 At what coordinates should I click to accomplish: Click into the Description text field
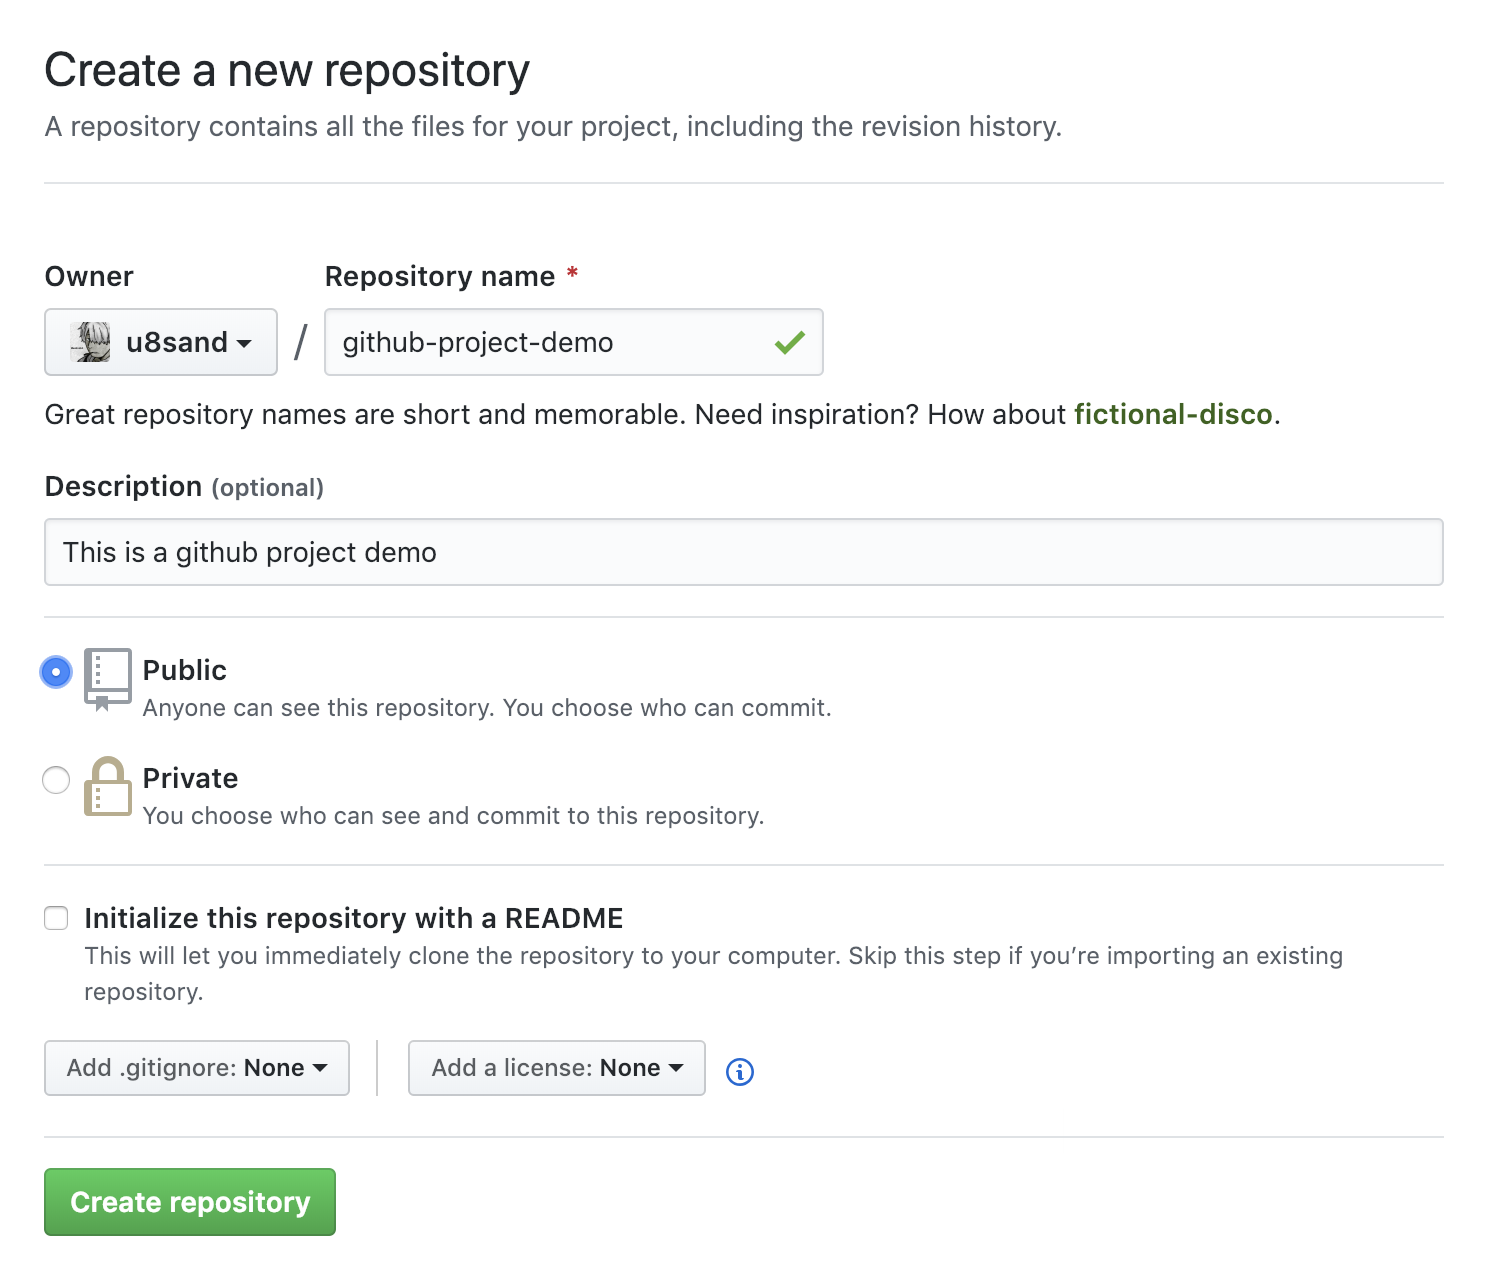pos(743,552)
